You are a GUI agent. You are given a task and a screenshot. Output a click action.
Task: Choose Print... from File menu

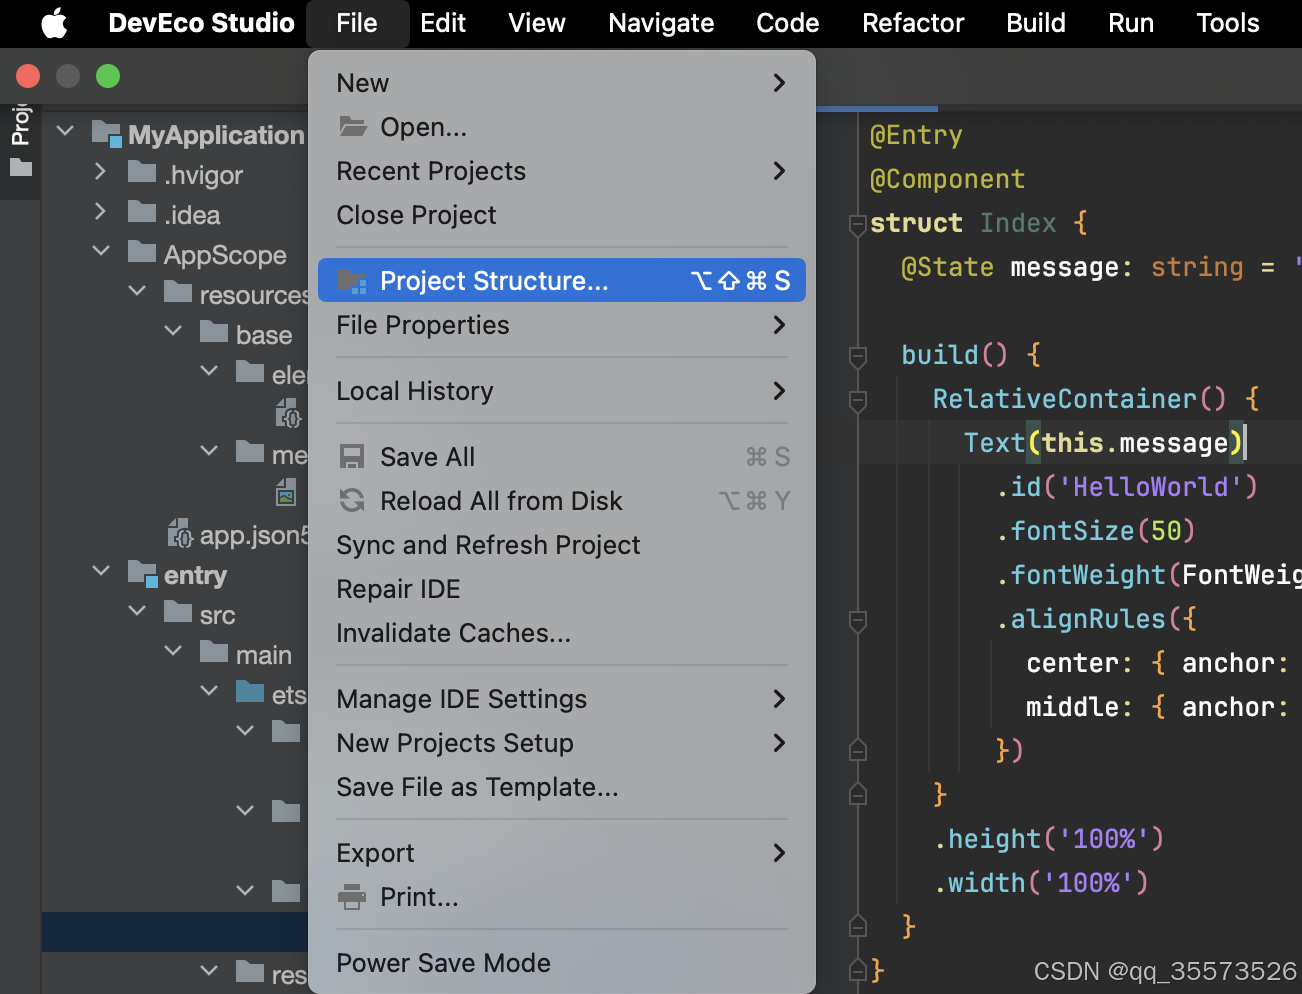pos(562,897)
